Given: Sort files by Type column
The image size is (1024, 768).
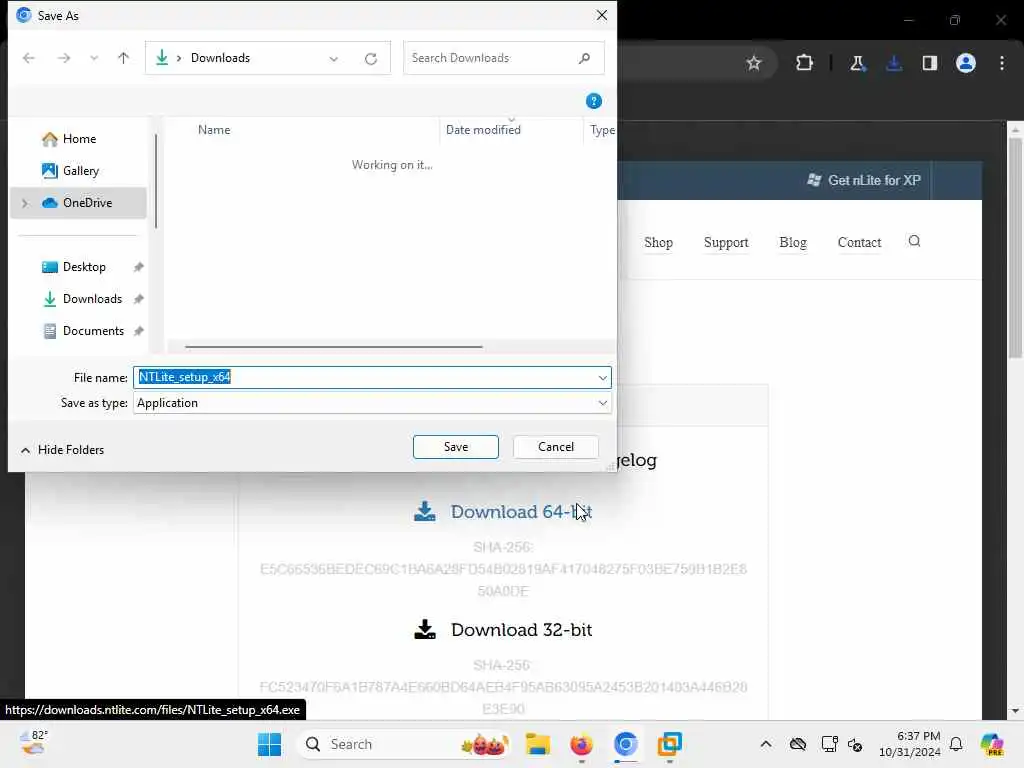Looking at the screenshot, I should (x=601, y=130).
